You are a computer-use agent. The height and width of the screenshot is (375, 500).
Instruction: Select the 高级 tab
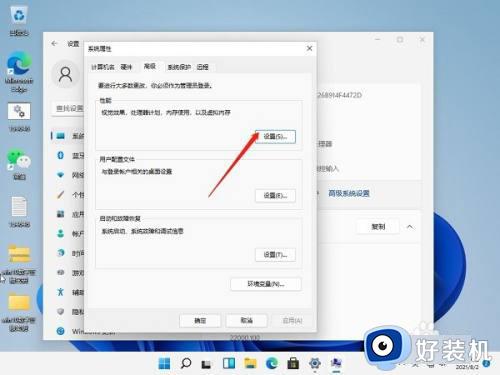150,66
